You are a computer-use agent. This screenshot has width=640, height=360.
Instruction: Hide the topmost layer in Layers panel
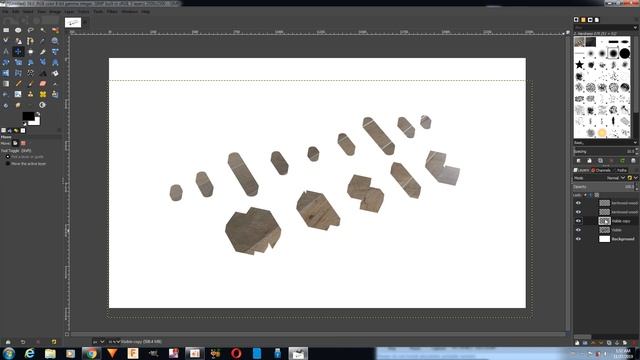(578, 203)
